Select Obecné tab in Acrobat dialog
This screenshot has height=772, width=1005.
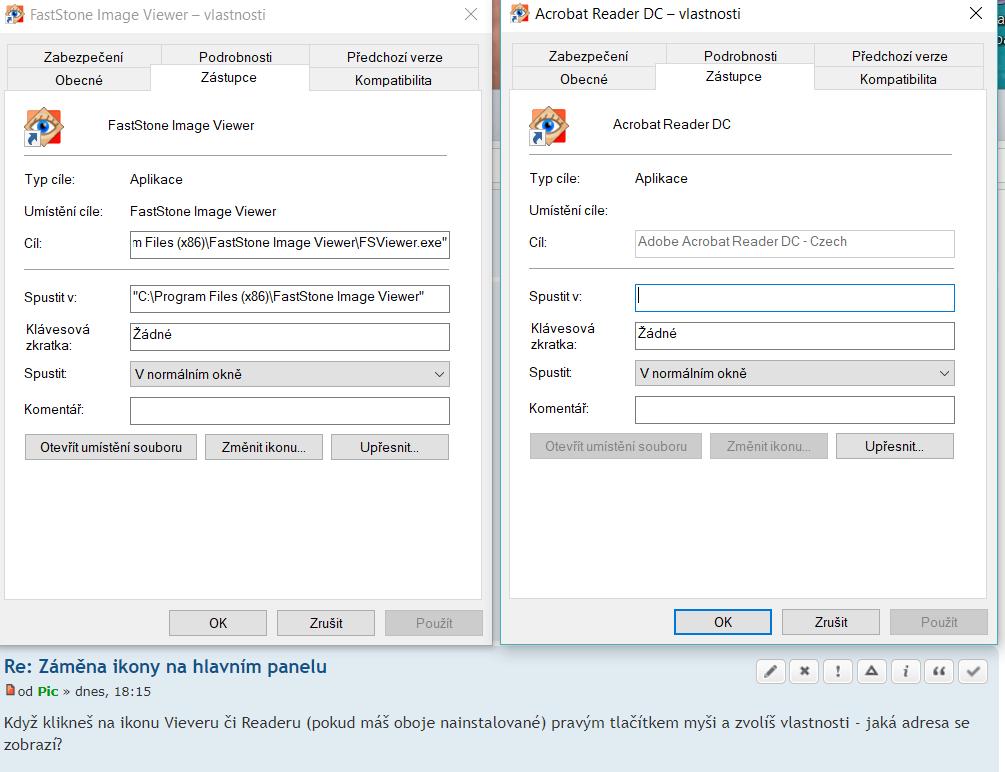[x=584, y=79]
